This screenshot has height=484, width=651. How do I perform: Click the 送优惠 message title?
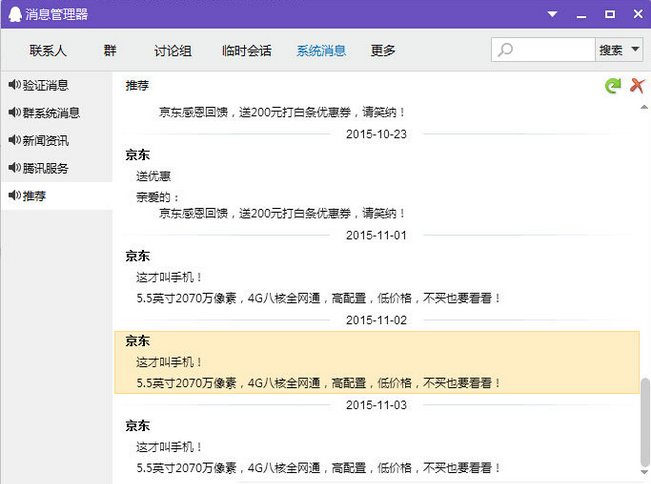point(153,176)
